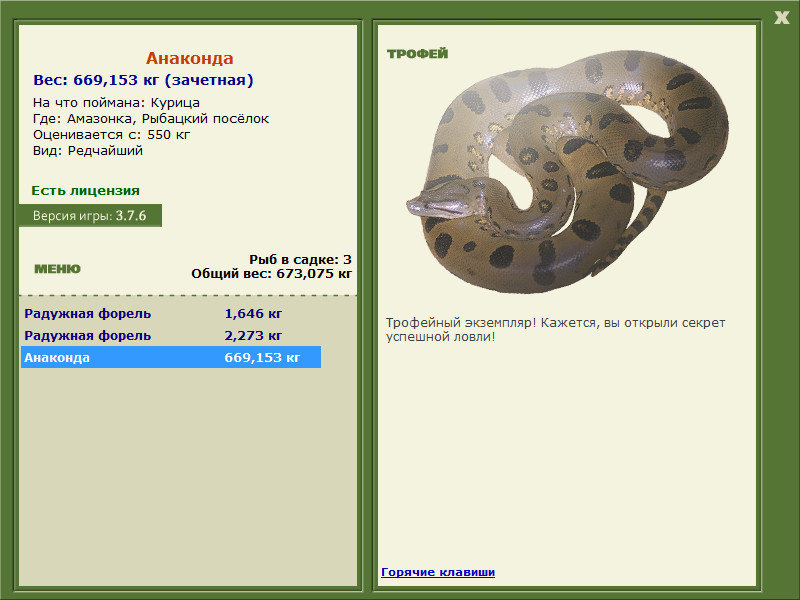
Task: Close the trophy window with X
Action: coord(782,18)
